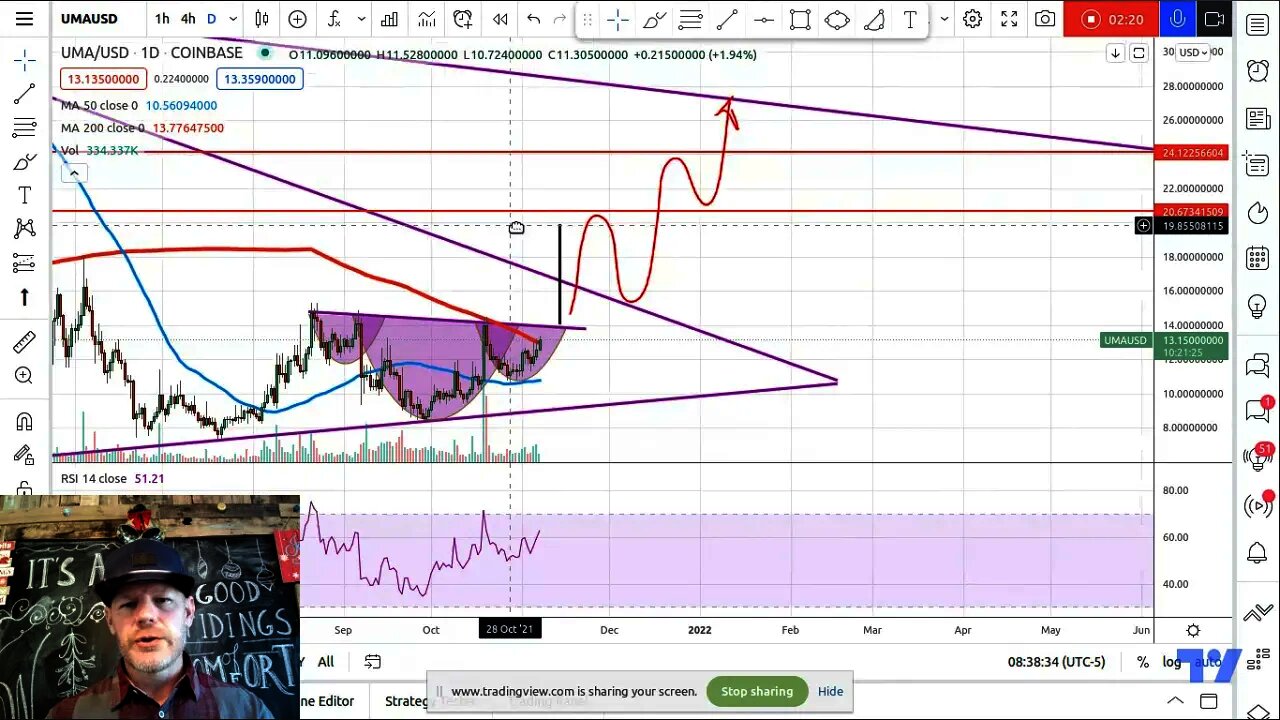
Task: Pick the ellipse shape tool
Action: (x=837, y=18)
